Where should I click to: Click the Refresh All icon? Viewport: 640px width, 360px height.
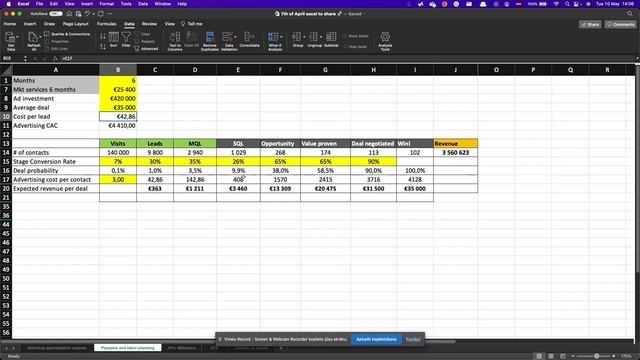tap(32, 37)
